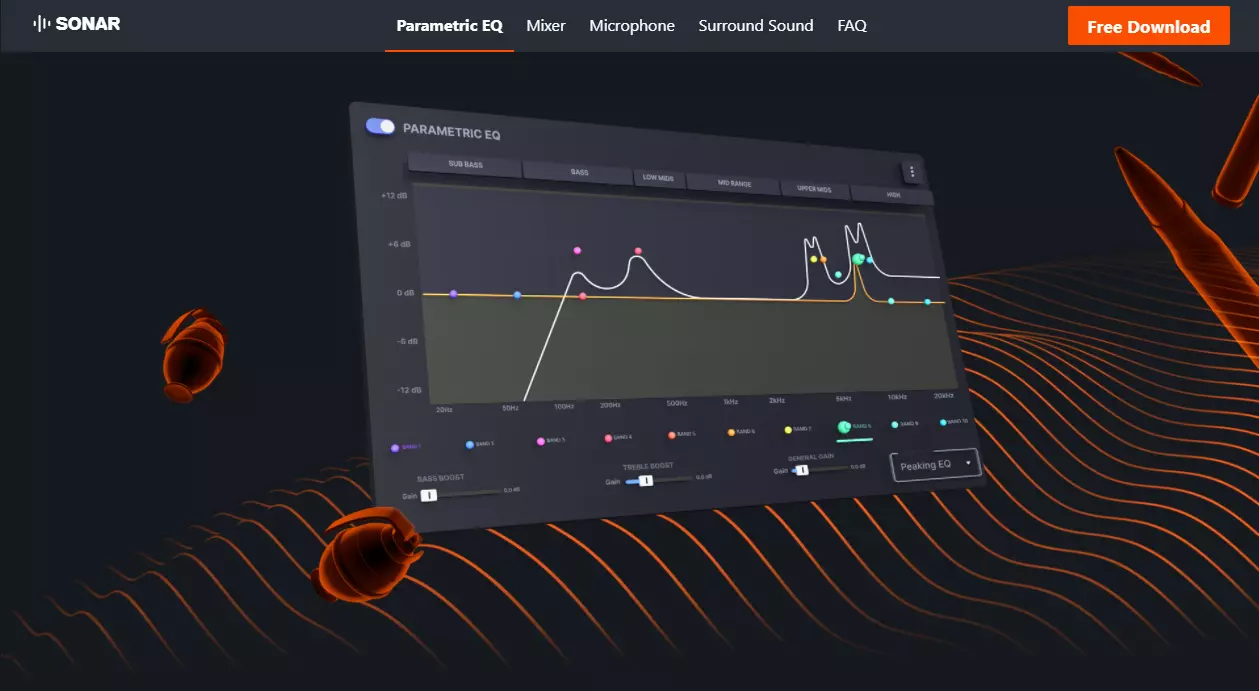Select Band 9 cyan dot in legend
The height and width of the screenshot is (691, 1259).
coord(895,425)
